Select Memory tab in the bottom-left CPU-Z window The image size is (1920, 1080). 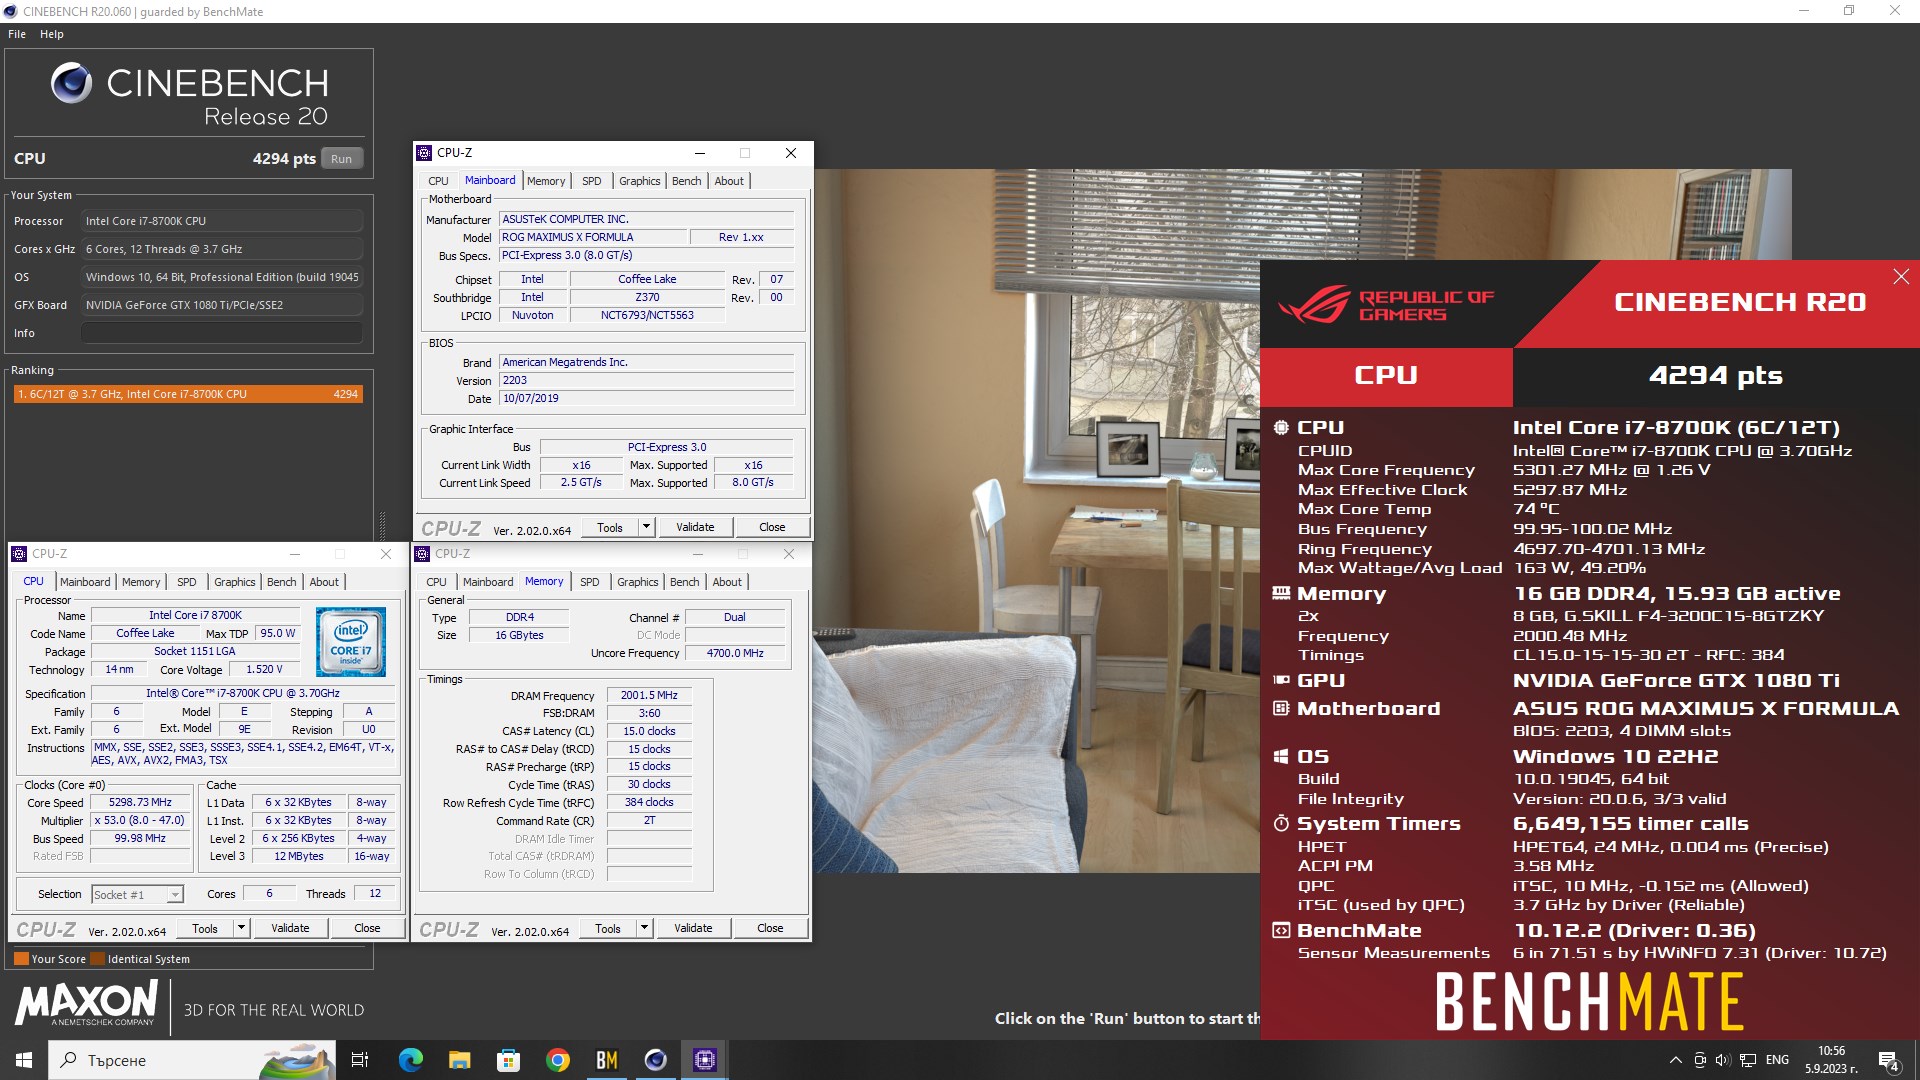(141, 582)
